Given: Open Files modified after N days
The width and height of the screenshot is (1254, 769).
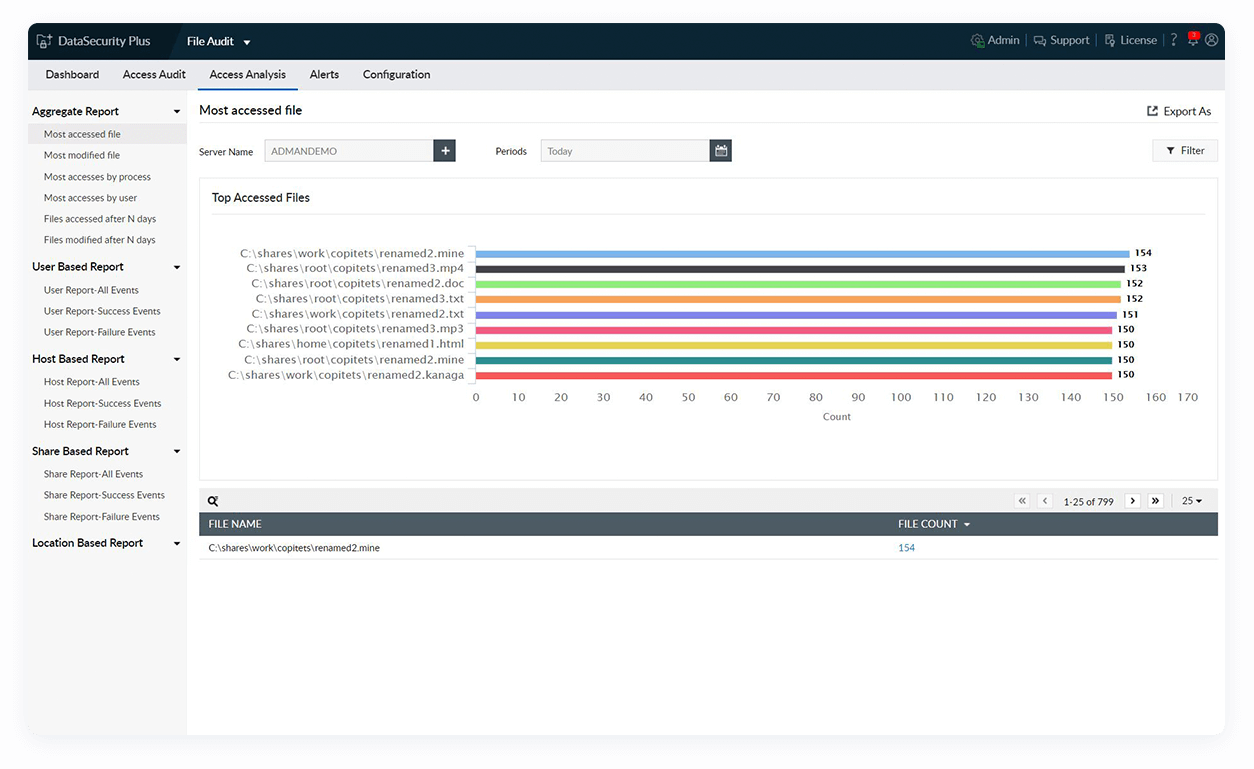Looking at the screenshot, I should [x=100, y=240].
